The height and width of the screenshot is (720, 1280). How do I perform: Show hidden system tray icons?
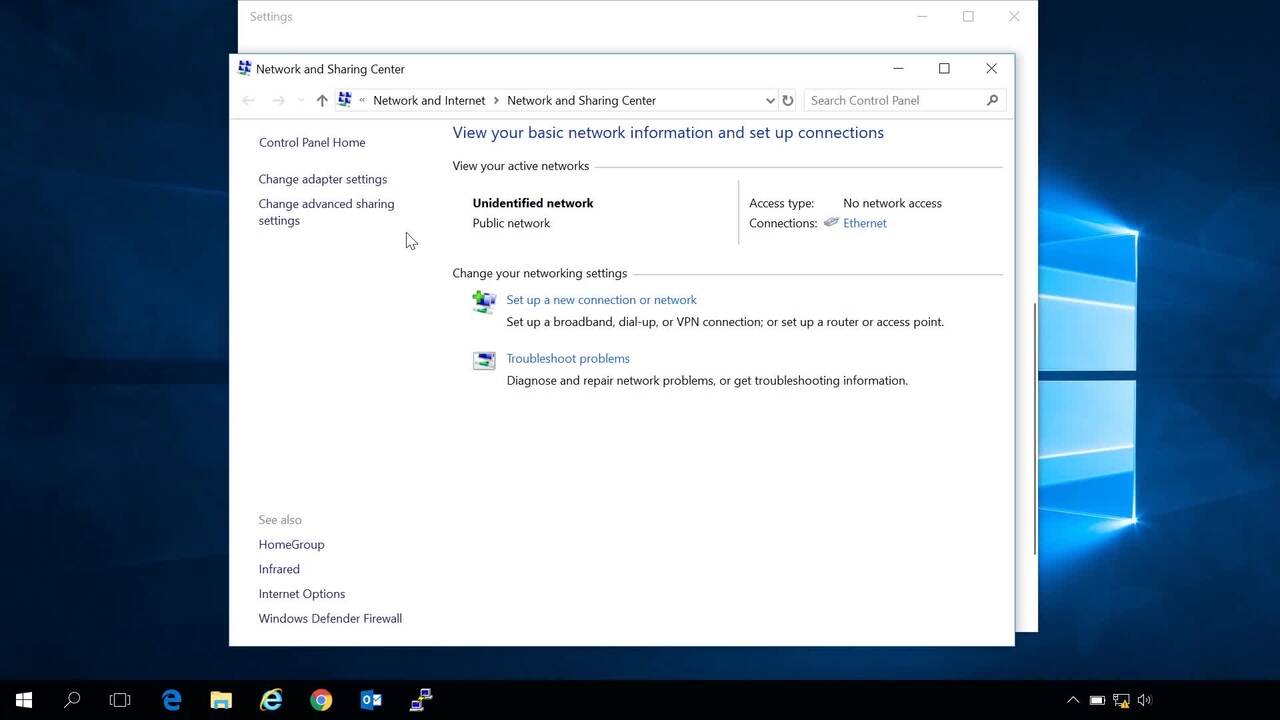[x=1073, y=700]
